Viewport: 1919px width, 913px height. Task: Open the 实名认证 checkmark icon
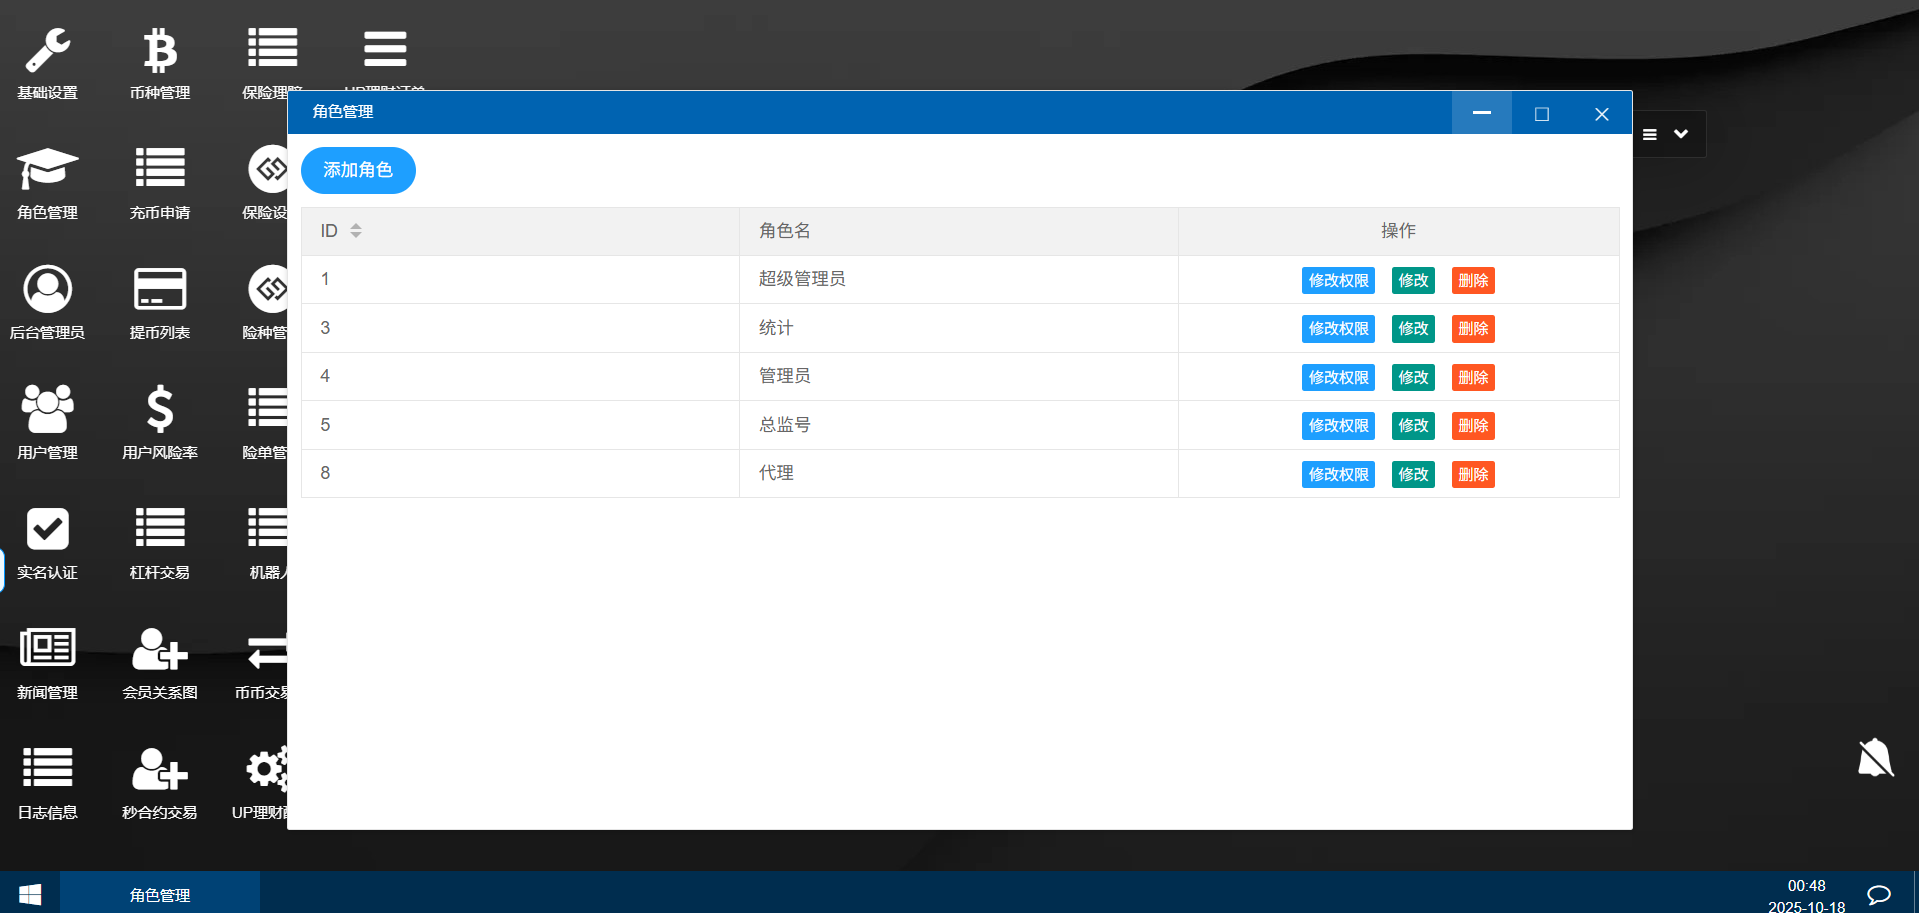pyautogui.click(x=47, y=531)
